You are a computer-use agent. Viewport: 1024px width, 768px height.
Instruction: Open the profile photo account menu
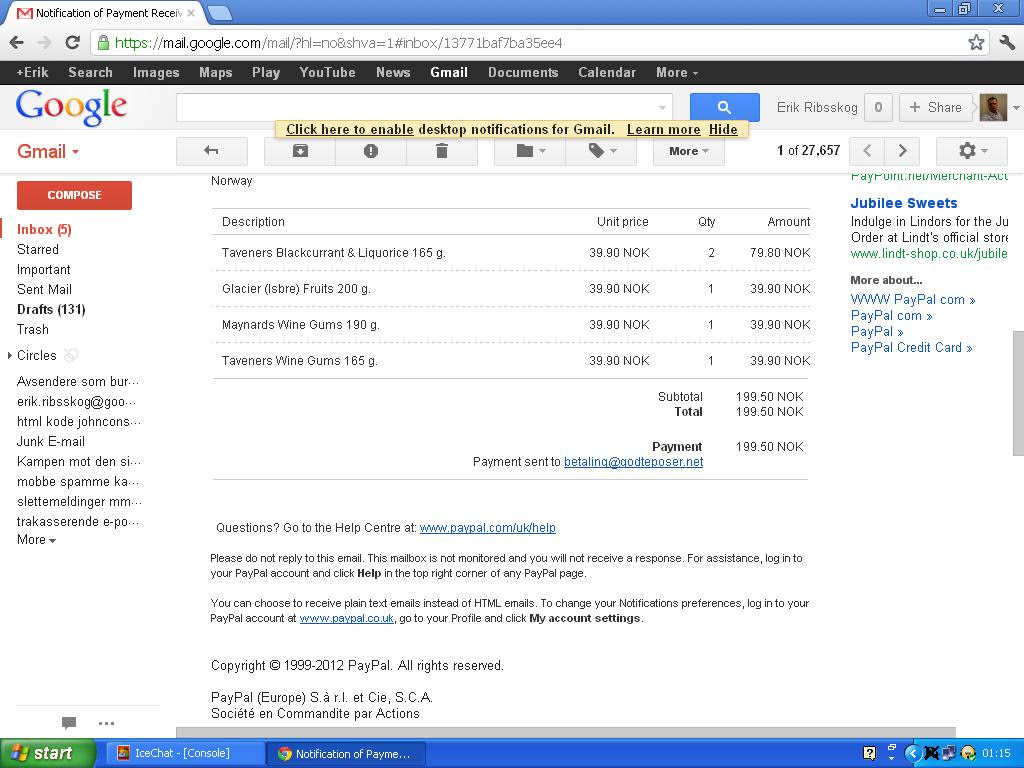pos(993,107)
